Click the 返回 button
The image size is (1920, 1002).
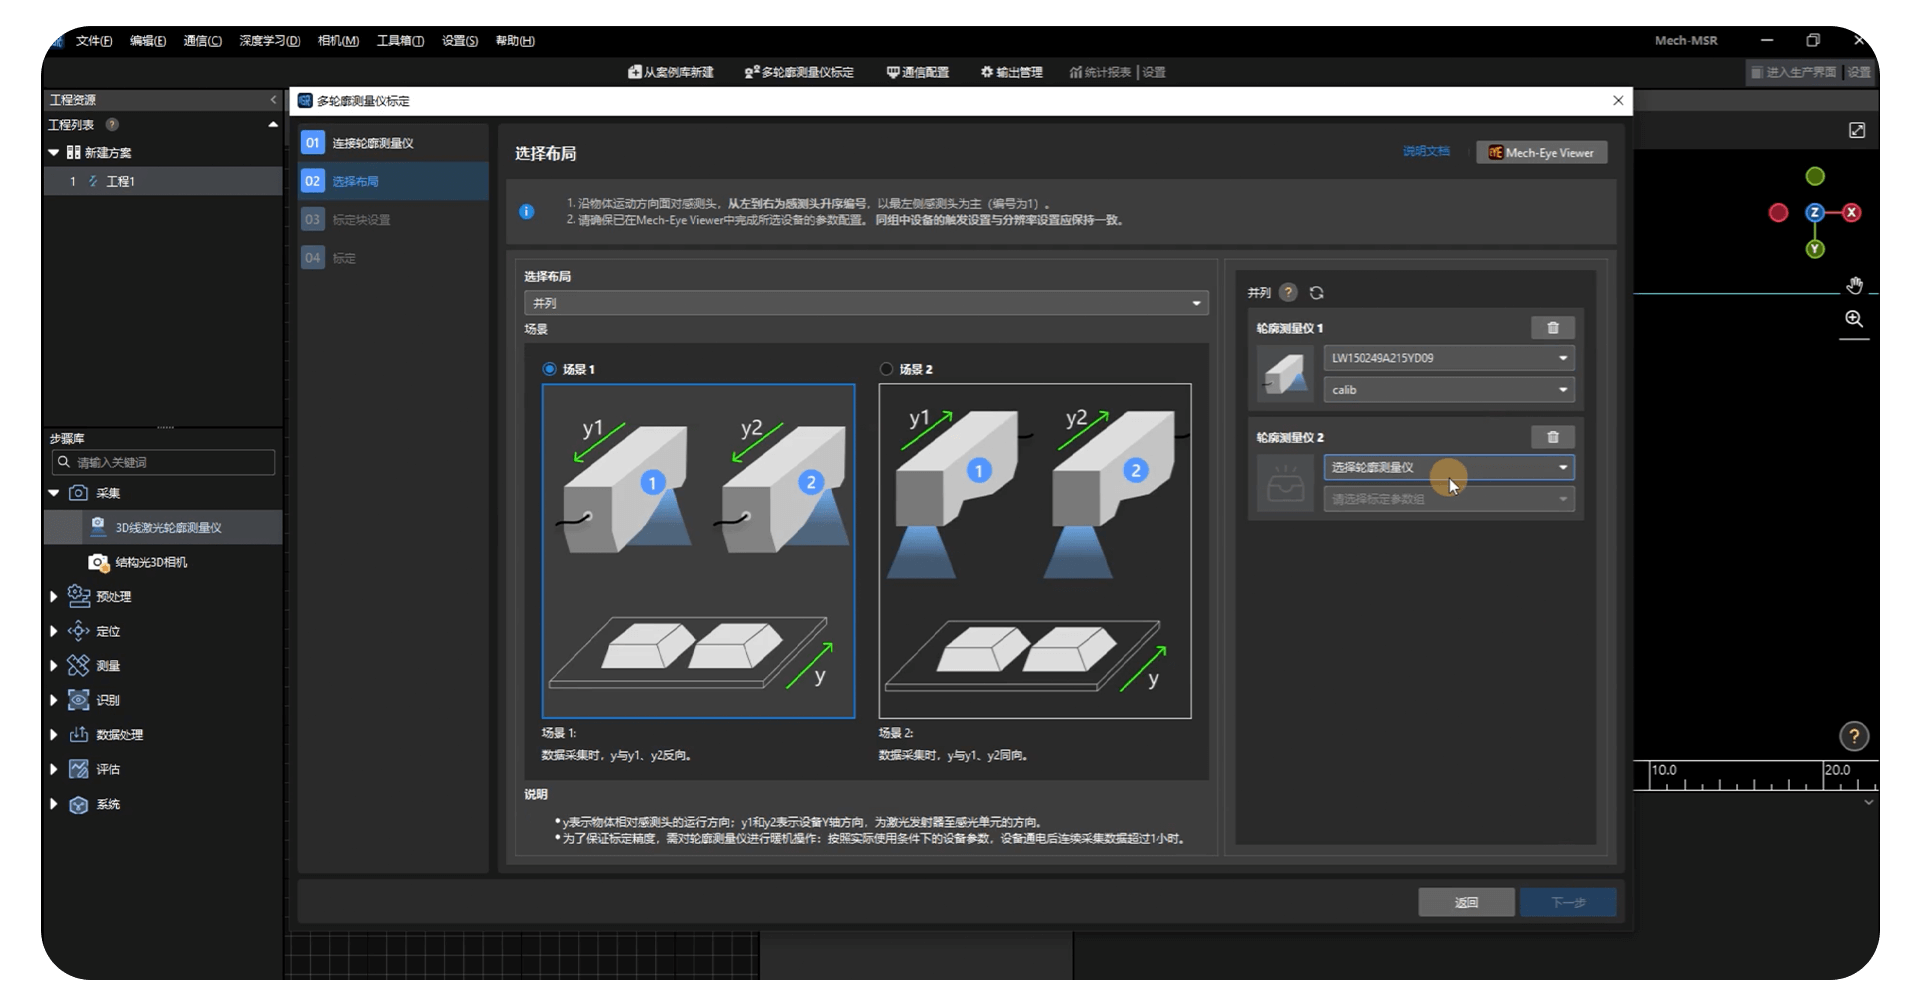(1465, 902)
